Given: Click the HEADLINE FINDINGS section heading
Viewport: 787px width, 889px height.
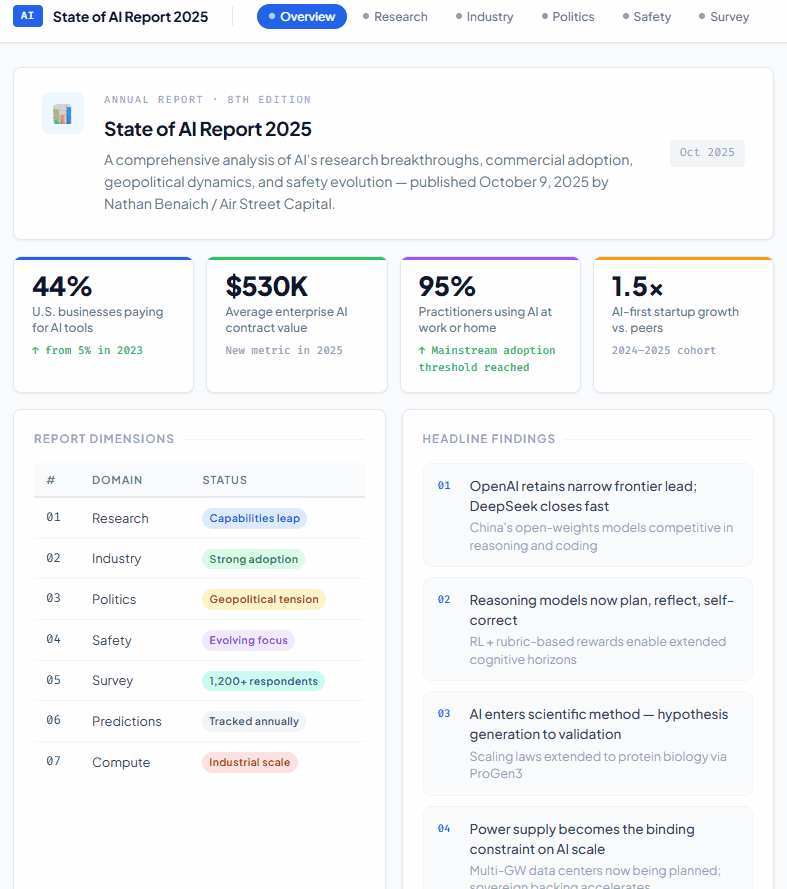Looking at the screenshot, I should [x=489, y=439].
